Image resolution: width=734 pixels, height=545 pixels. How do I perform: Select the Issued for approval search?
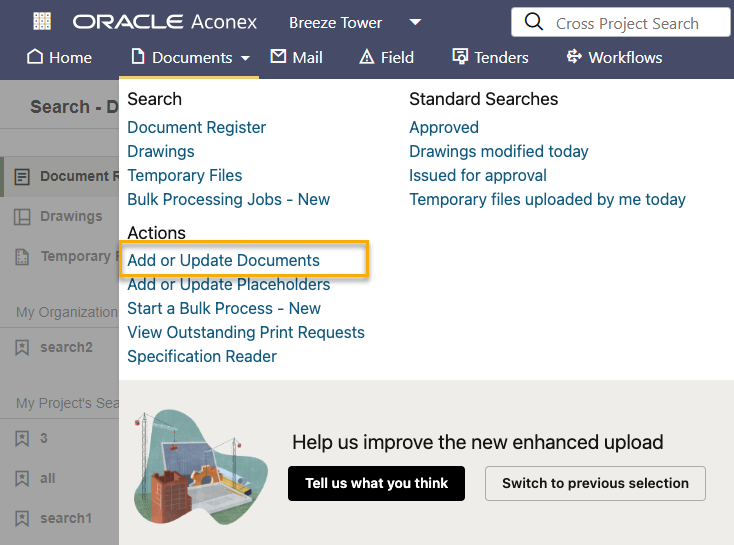(x=477, y=175)
